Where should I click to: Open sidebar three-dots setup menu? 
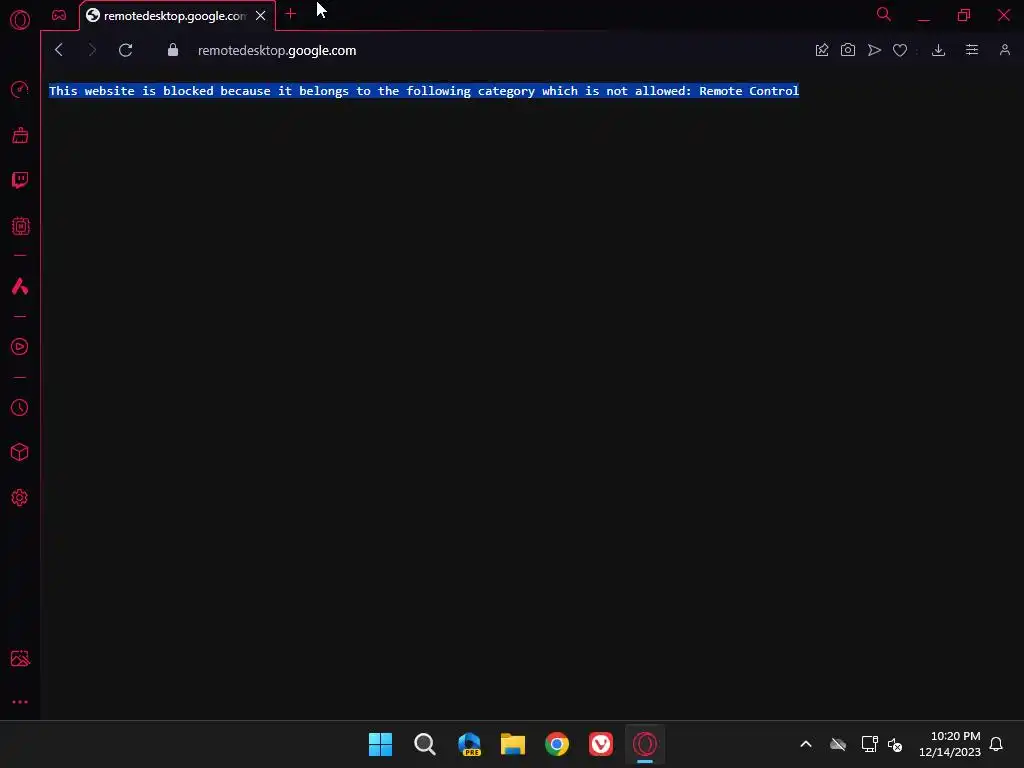(x=20, y=702)
